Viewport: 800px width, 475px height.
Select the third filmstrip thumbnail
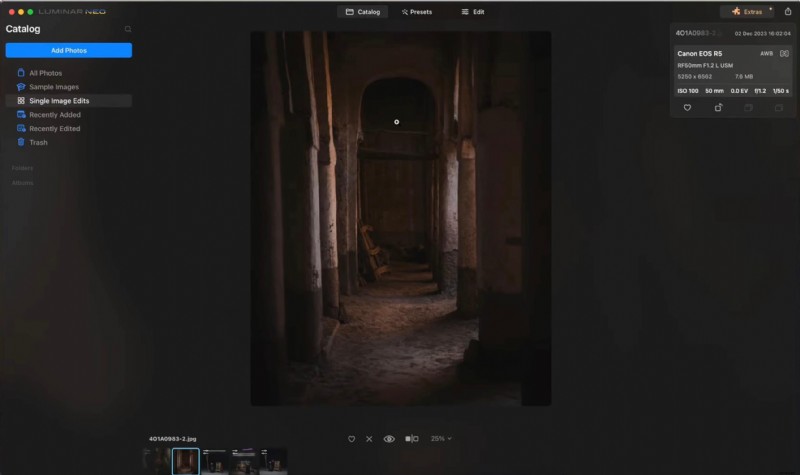215,461
